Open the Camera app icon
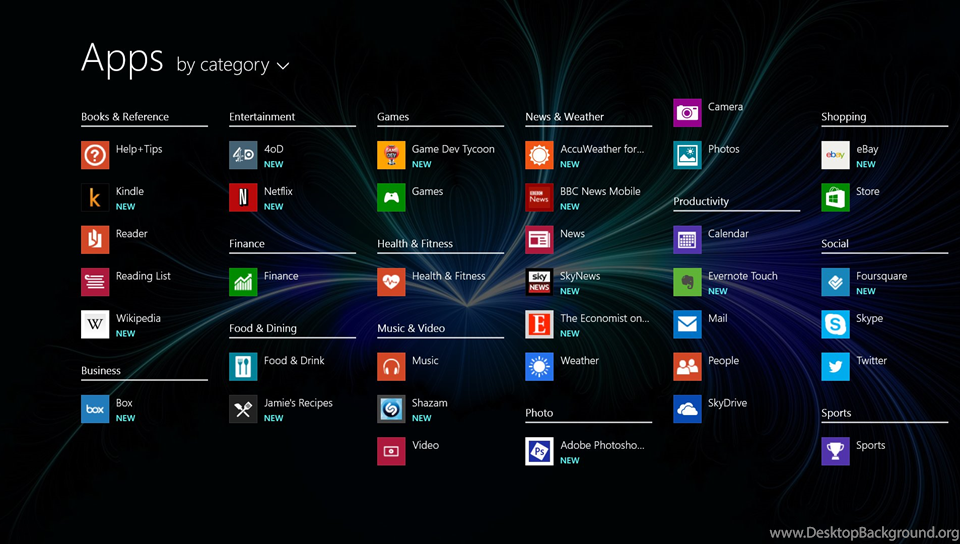The height and width of the screenshot is (544, 960). pyautogui.click(x=688, y=113)
